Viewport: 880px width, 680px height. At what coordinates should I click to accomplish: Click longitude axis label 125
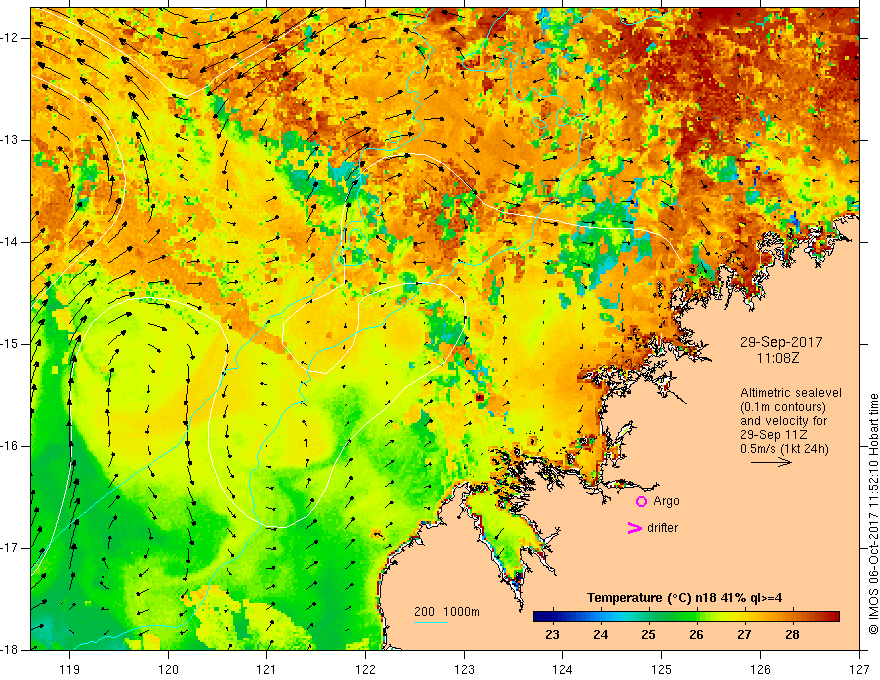[662, 669]
